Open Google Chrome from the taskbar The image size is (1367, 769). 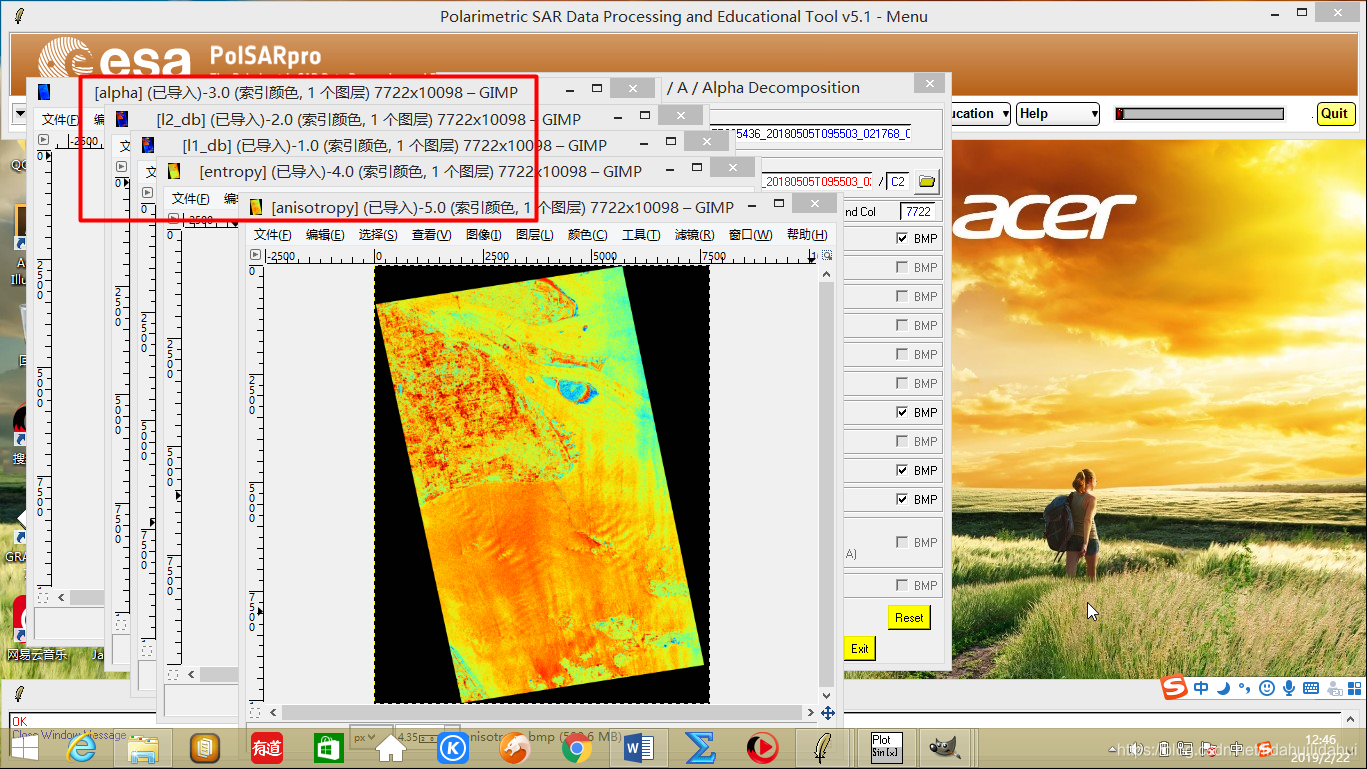point(576,747)
